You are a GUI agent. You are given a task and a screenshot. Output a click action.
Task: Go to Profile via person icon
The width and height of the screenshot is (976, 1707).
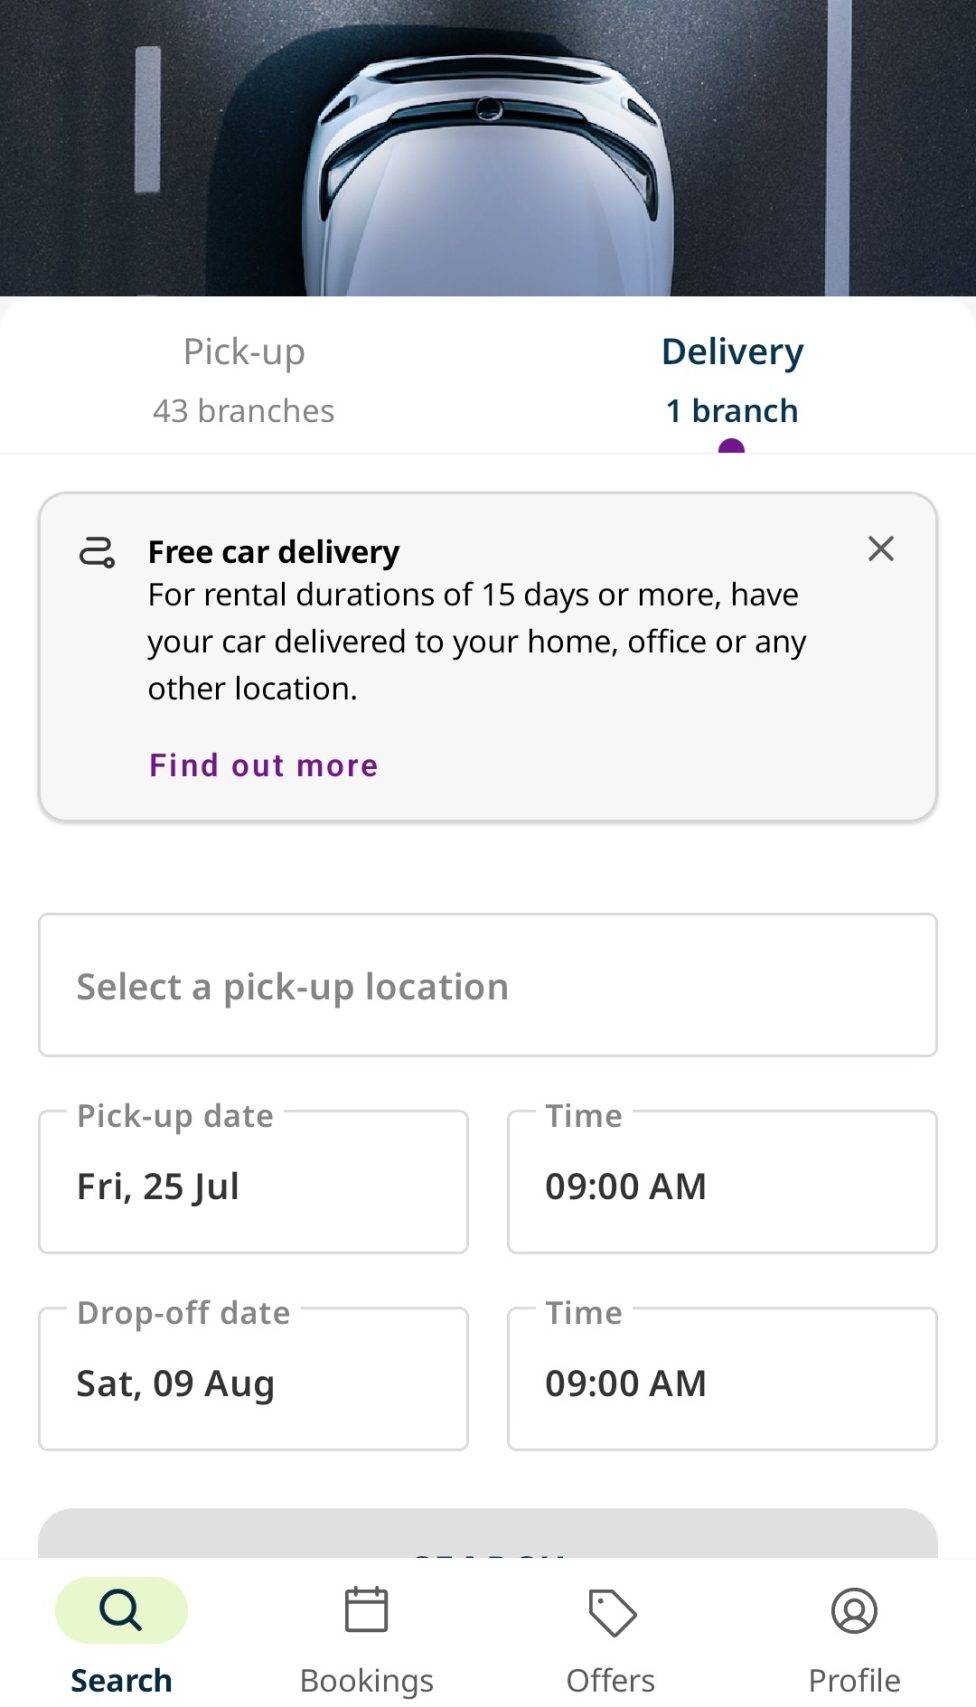tap(854, 1611)
